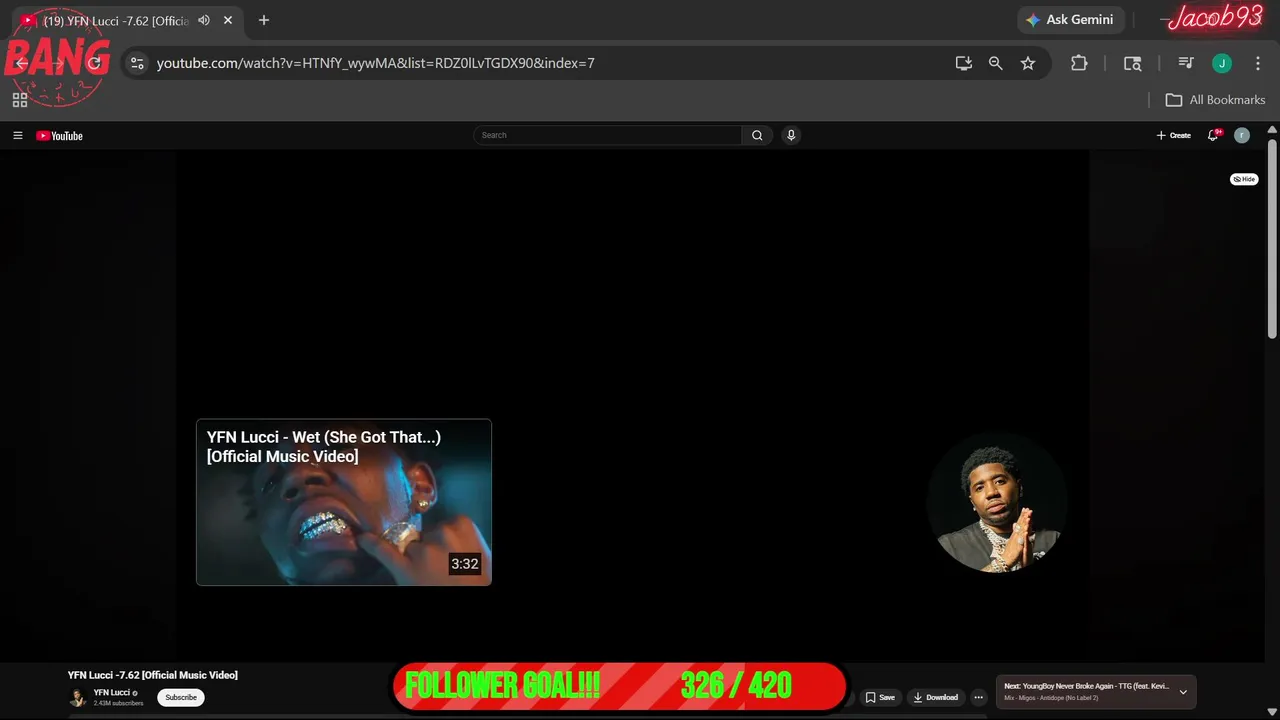Click the video title YFN Lucci -7.62
The image size is (1280, 720).
point(153,675)
